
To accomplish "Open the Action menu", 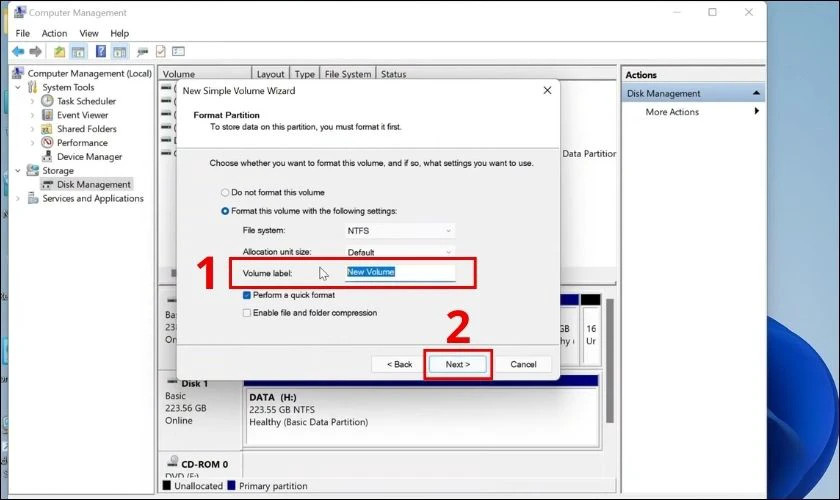I will 54,33.
